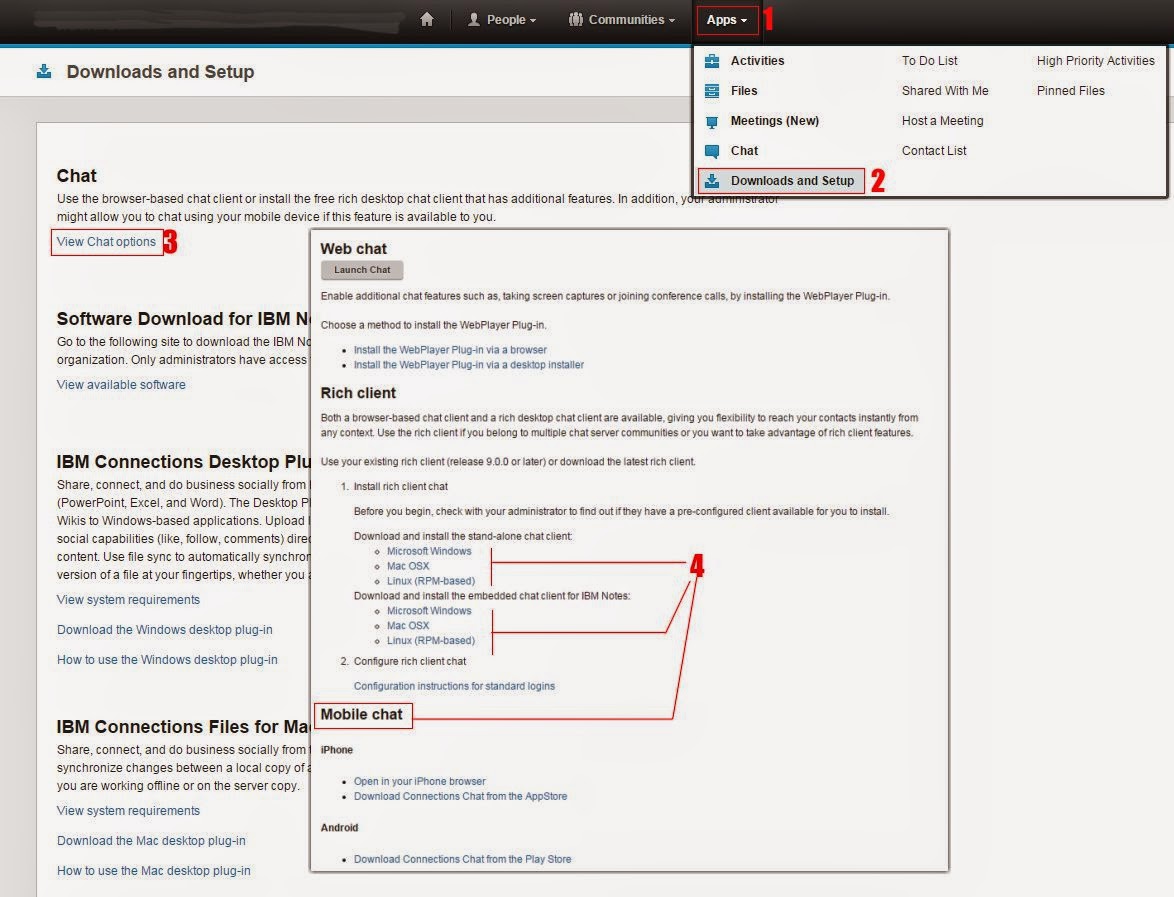Download Connections Chat from the Play Store

[x=463, y=859]
